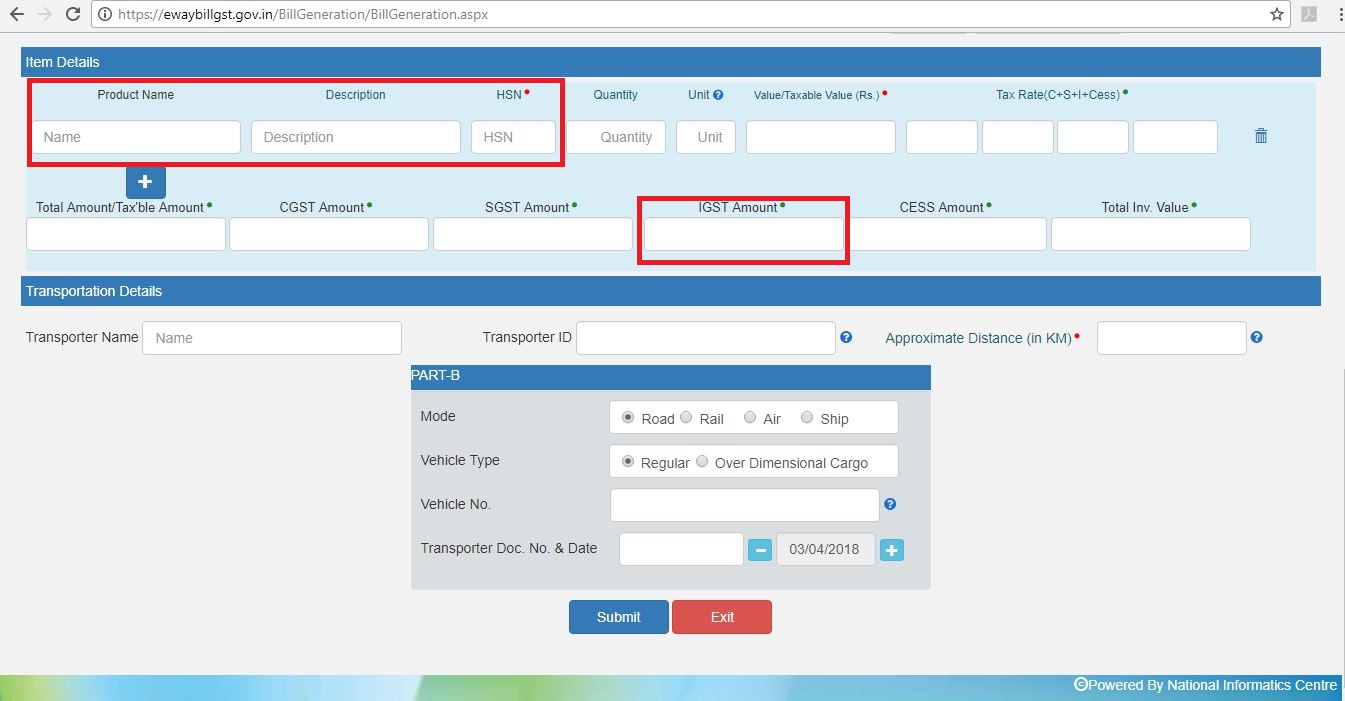Choose Over Dimensional Cargo vehicle type
Image resolution: width=1345 pixels, height=701 pixels.
(702, 461)
